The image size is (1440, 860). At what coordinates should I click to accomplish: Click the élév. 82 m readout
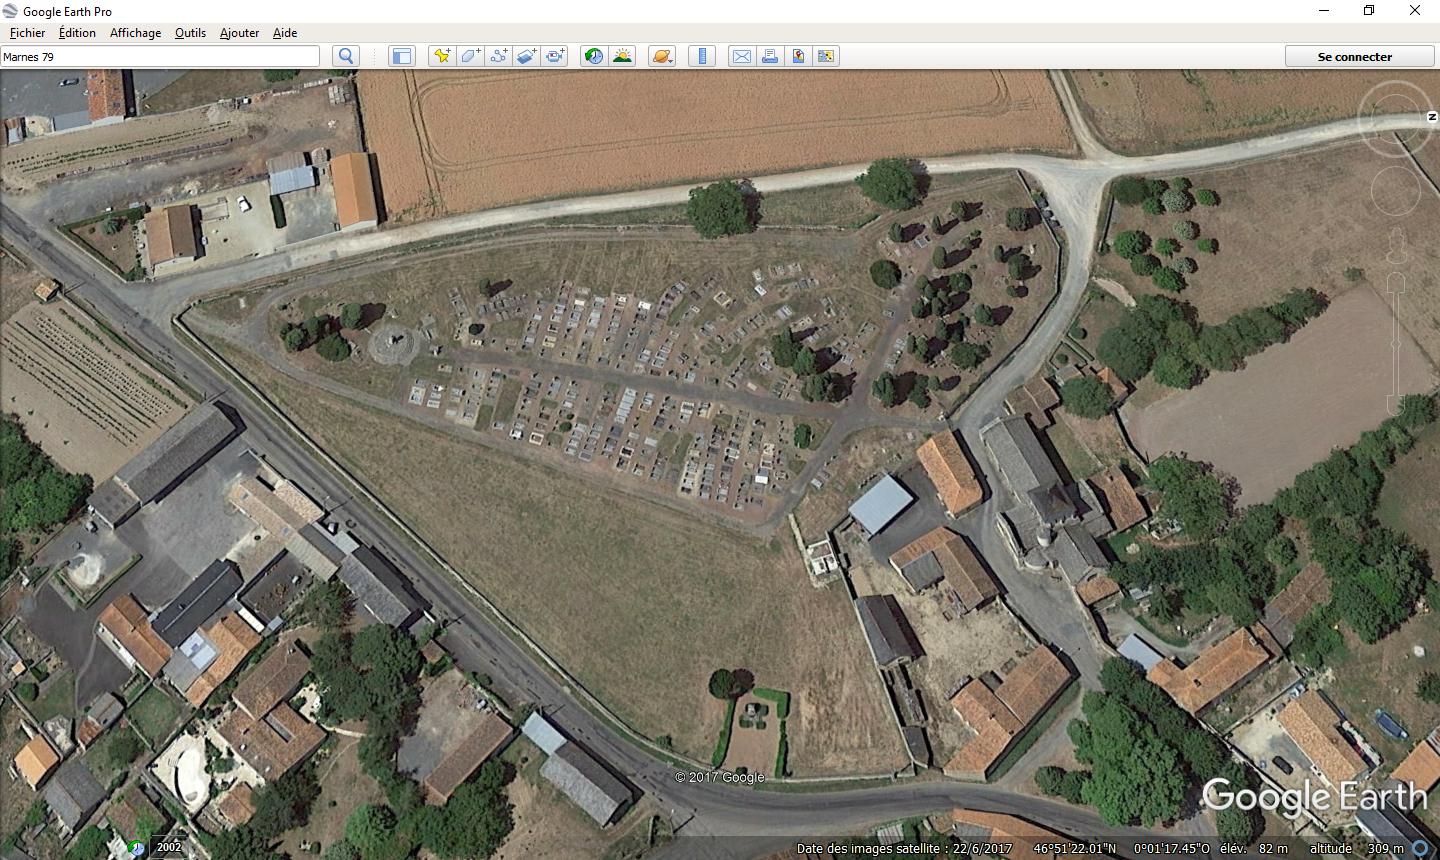pos(1253,848)
